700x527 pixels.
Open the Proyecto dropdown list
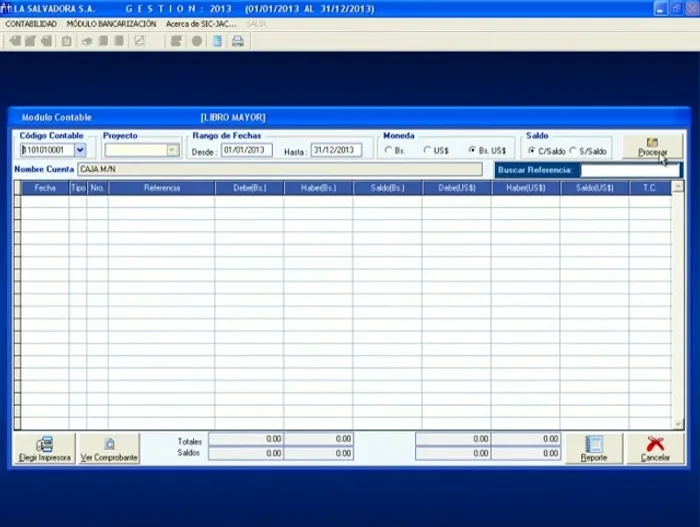click(x=172, y=150)
